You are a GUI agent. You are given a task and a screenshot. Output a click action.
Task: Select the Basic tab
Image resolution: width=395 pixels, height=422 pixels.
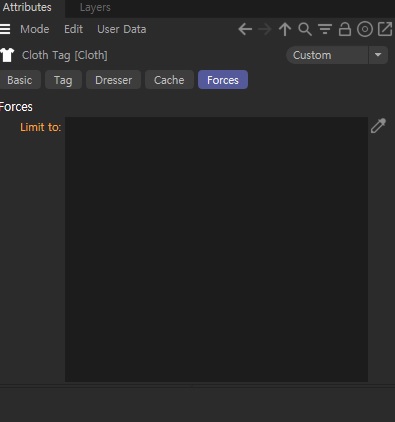[20, 80]
